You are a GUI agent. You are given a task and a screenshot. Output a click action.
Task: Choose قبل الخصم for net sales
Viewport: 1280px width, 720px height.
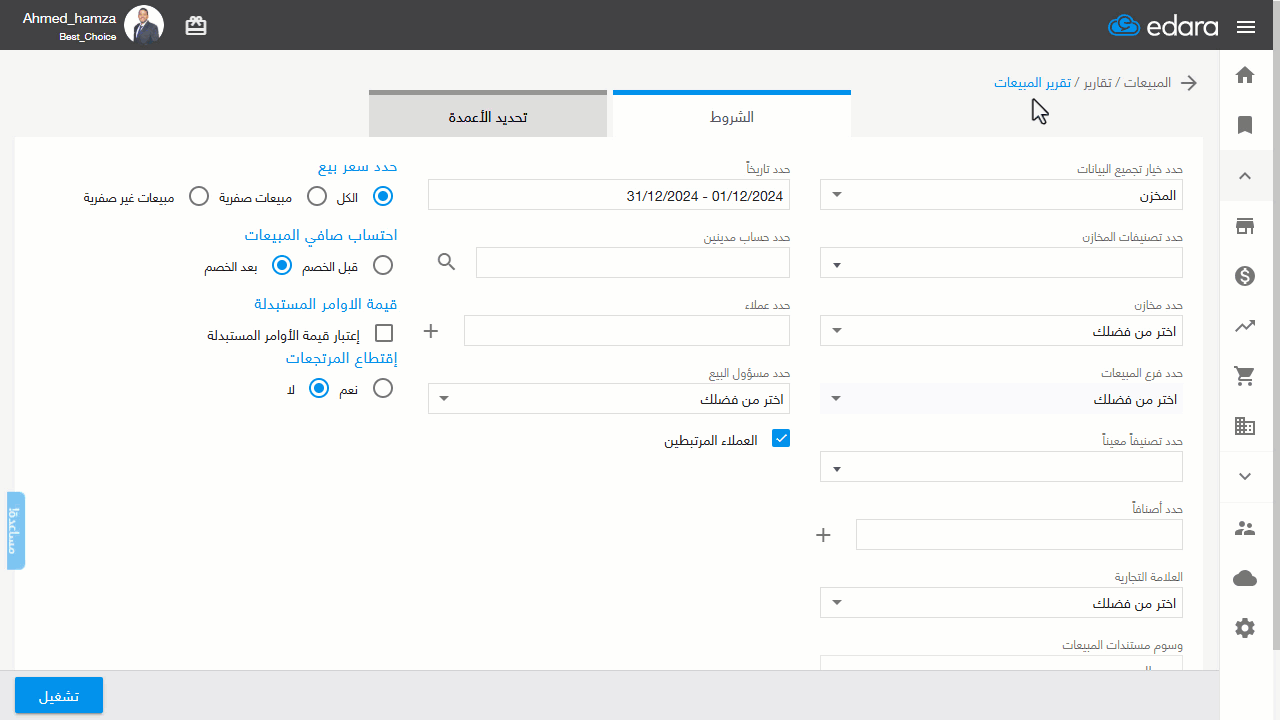coord(383,265)
